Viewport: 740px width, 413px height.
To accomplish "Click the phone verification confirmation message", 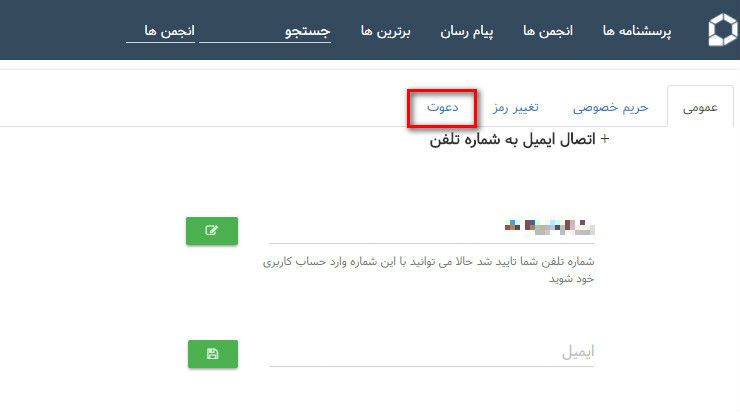I will 428,270.
